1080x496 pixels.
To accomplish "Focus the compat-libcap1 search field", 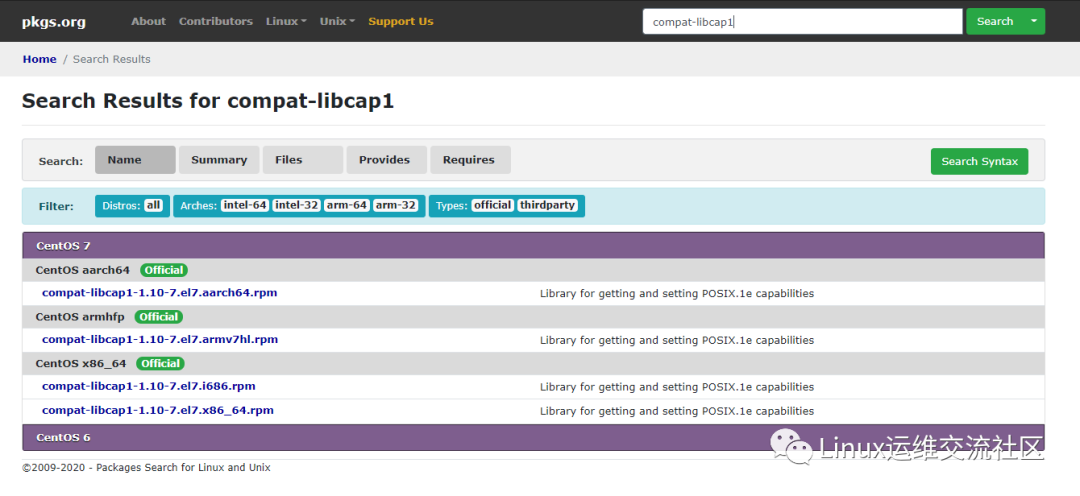I will pos(802,21).
